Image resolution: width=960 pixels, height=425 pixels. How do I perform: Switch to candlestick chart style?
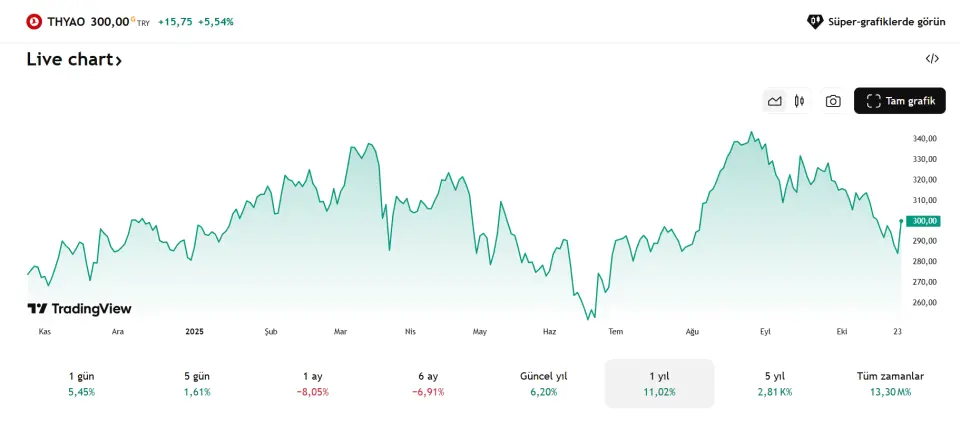tap(799, 101)
